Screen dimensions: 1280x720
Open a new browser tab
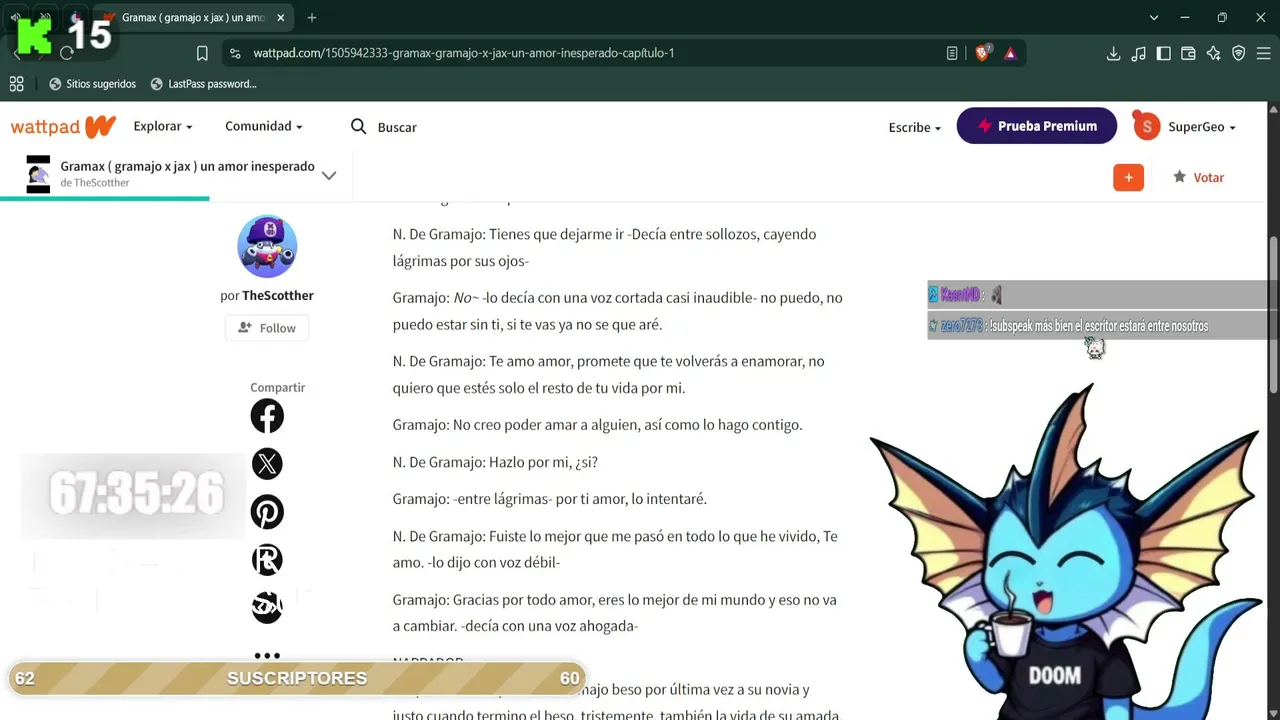pyautogui.click(x=312, y=18)
